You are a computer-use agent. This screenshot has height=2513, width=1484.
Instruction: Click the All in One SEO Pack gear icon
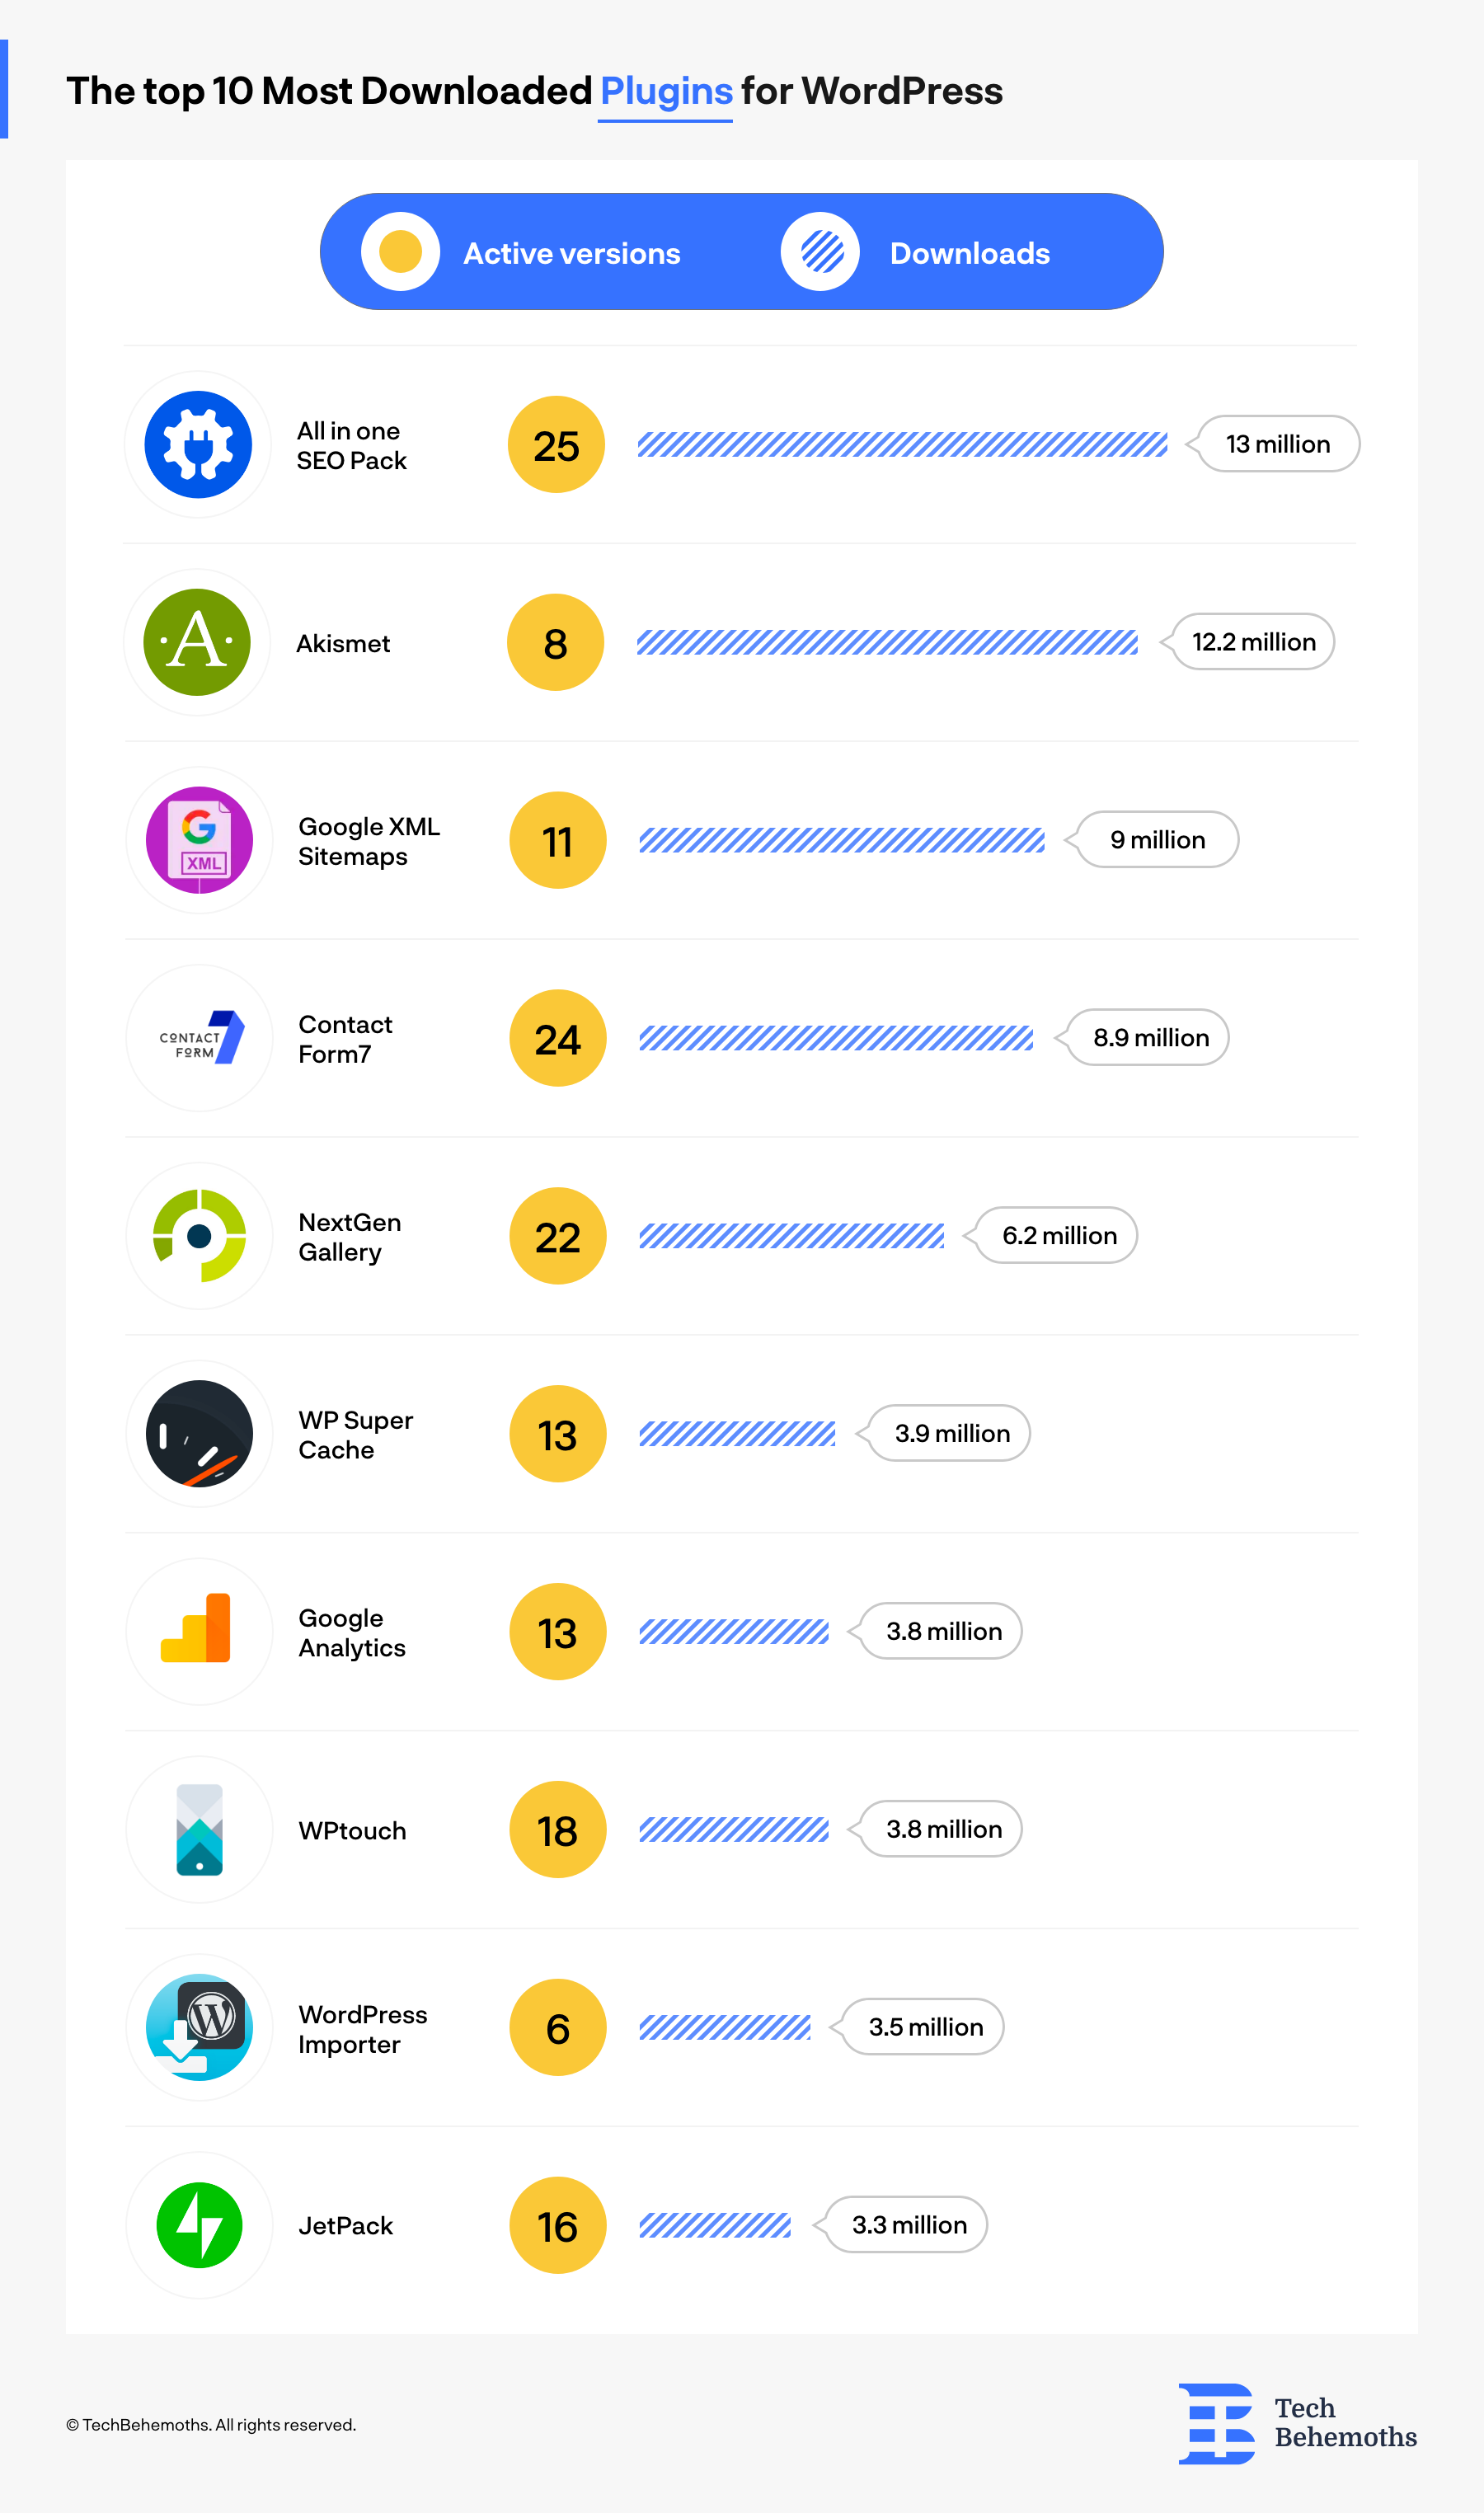pos(198,444)
